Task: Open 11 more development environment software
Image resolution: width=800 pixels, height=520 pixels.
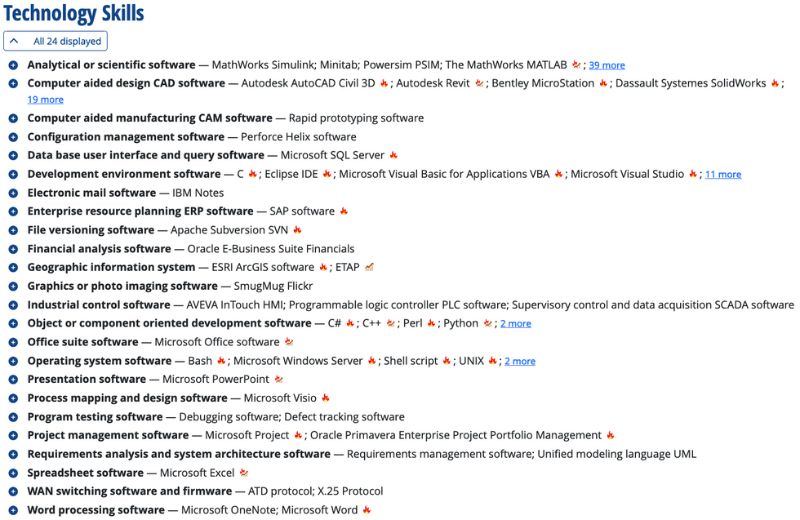Action: click(723, 174)
